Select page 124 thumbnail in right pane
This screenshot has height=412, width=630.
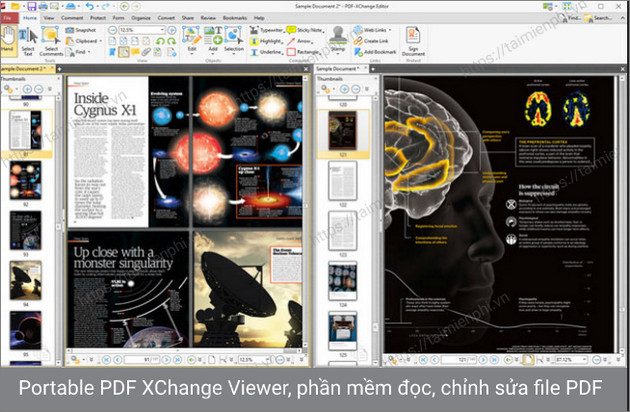pos(342,281)
